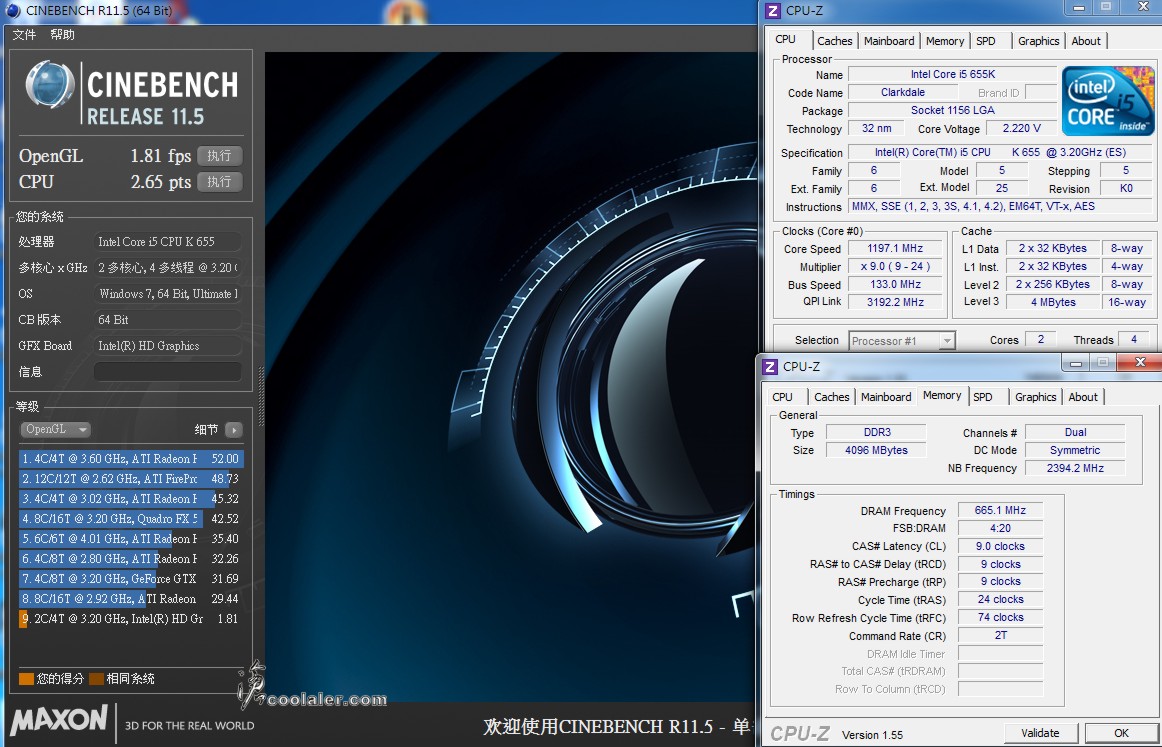The height and width of the screenshot is (747, 1162).
Task: Switch to Graphics tab in top CPU-Z
Action: 1038,42
